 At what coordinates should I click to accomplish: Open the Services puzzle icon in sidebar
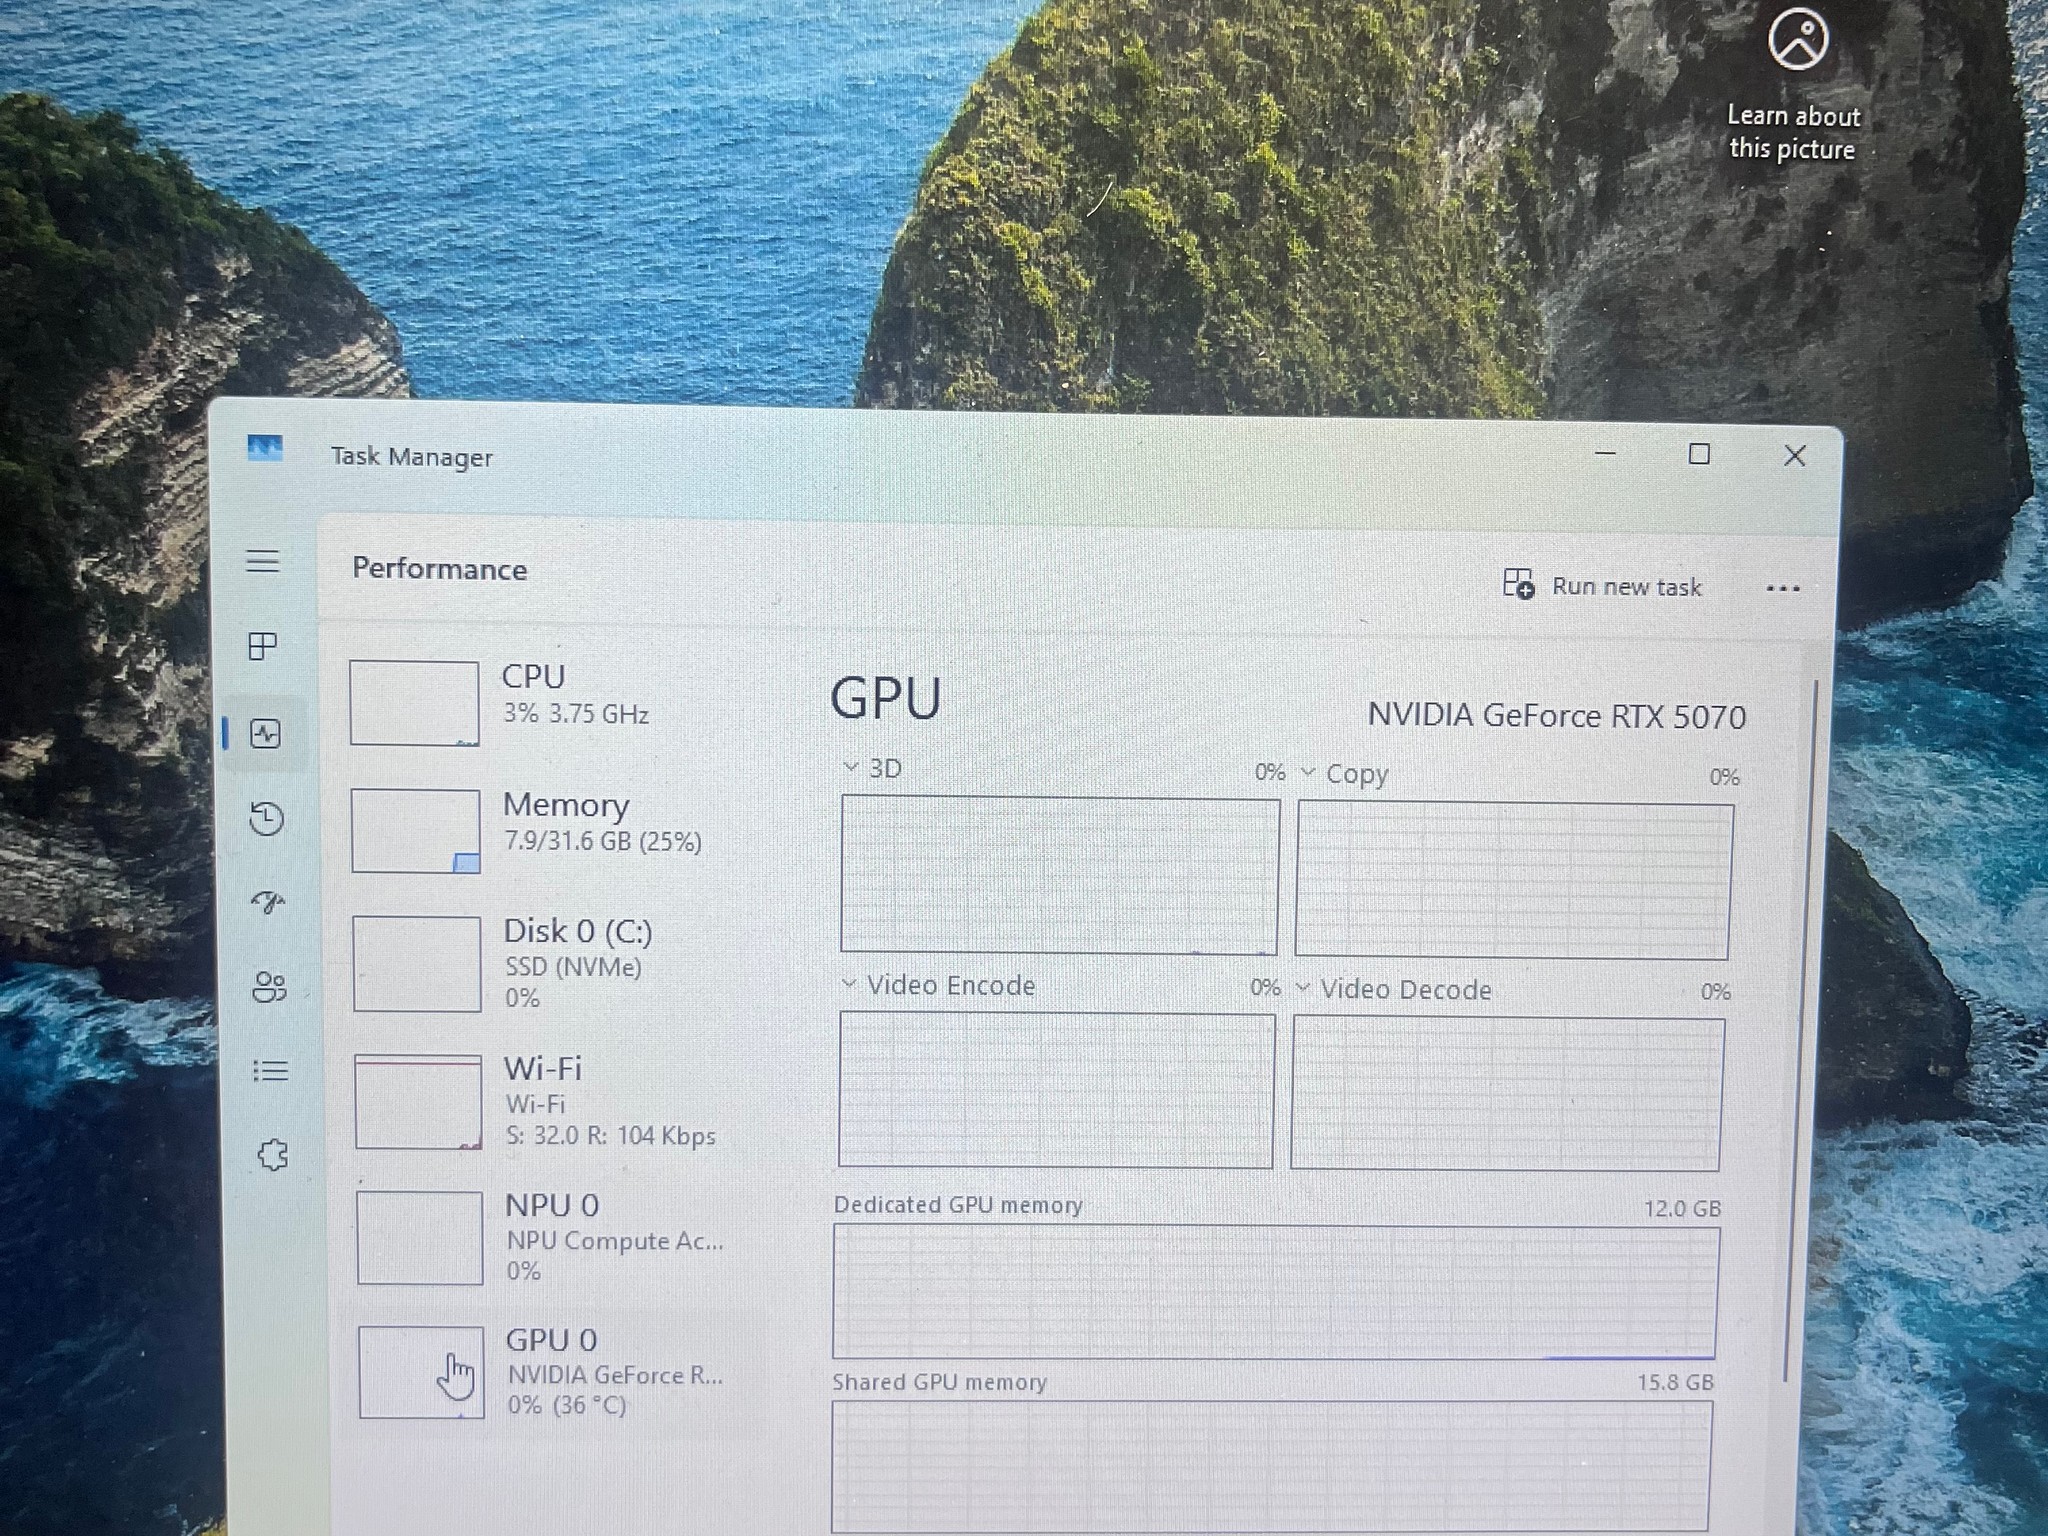(x=272, y=1155)
